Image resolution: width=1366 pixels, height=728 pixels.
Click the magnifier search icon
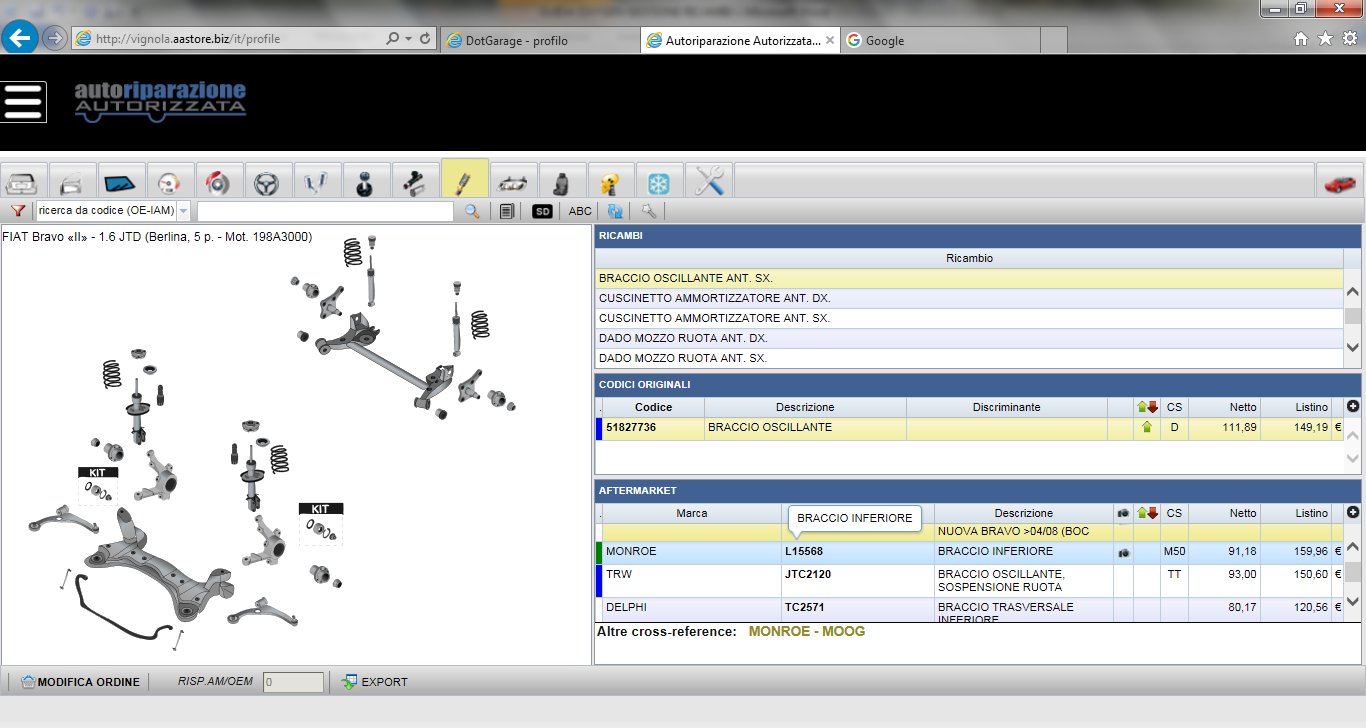[x=472, y=211]
